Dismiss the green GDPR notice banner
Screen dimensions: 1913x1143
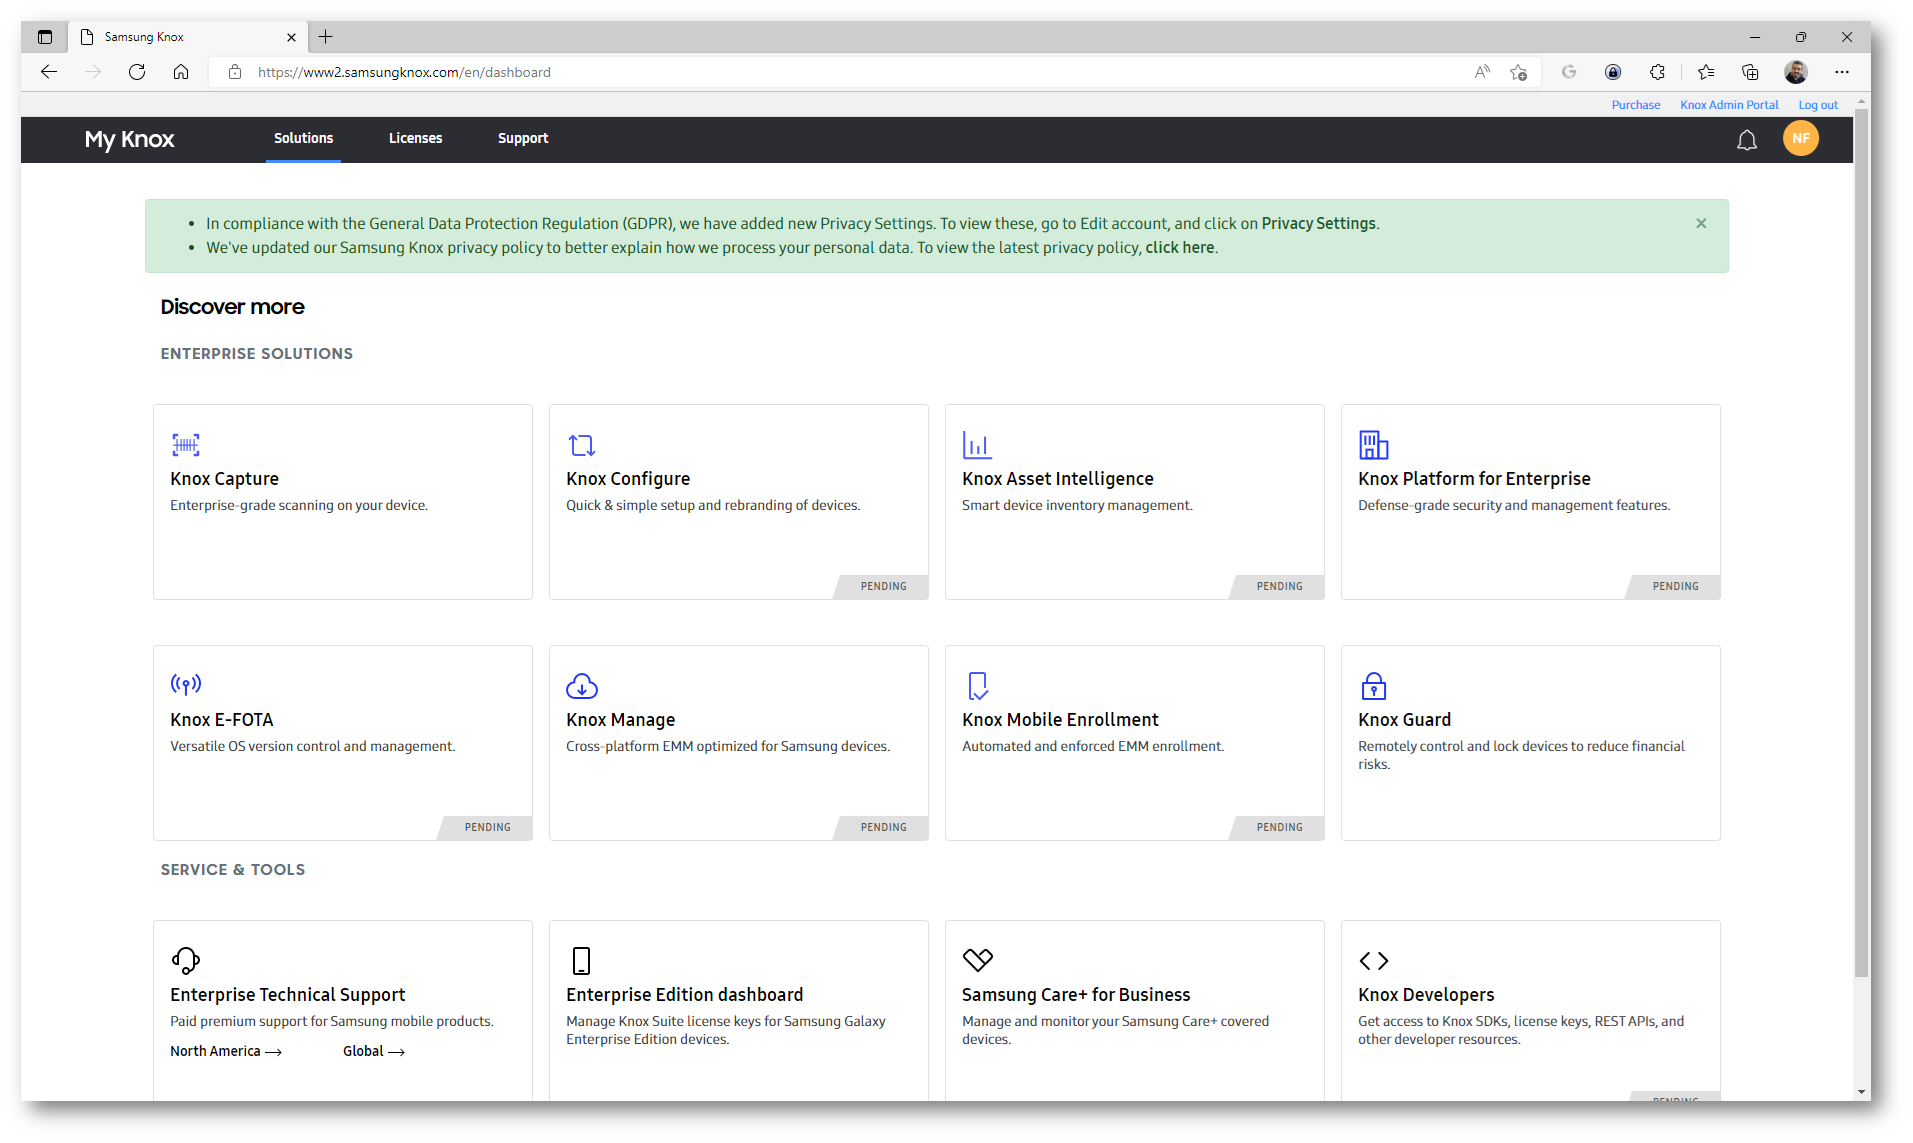coord(1700,223)
